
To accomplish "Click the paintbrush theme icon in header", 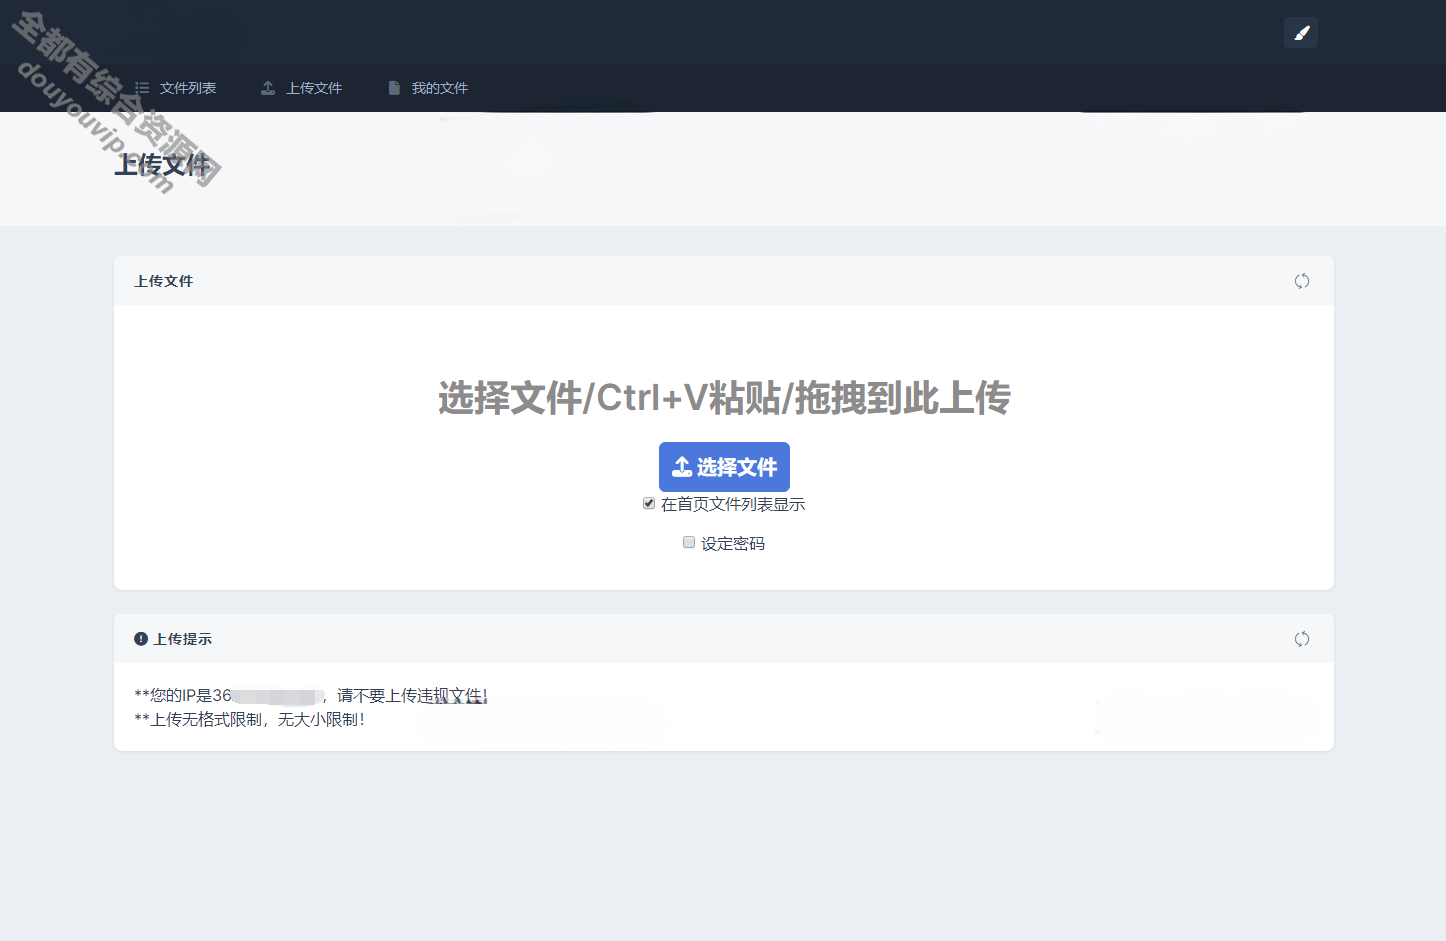I will [x=1301, y=33].
